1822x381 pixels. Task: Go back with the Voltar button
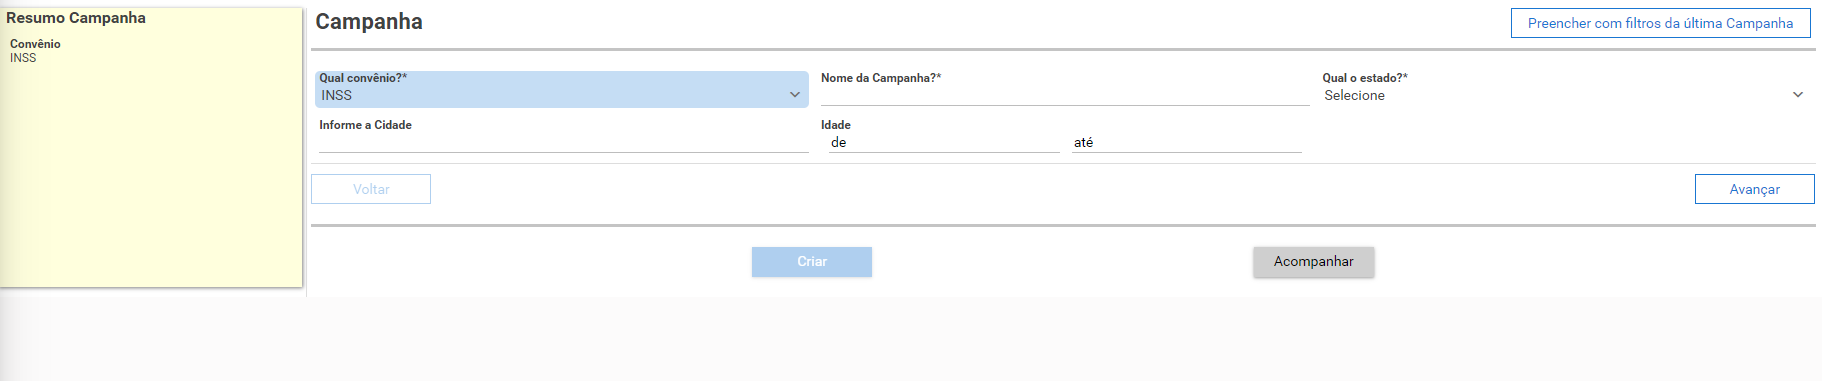pos(371,189)
